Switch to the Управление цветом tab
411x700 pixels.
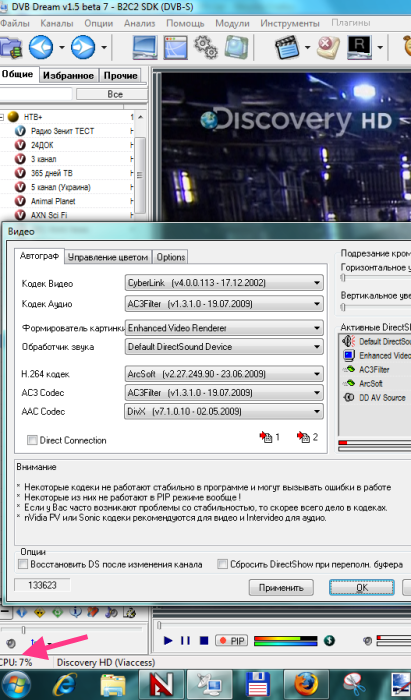[108, 257]
